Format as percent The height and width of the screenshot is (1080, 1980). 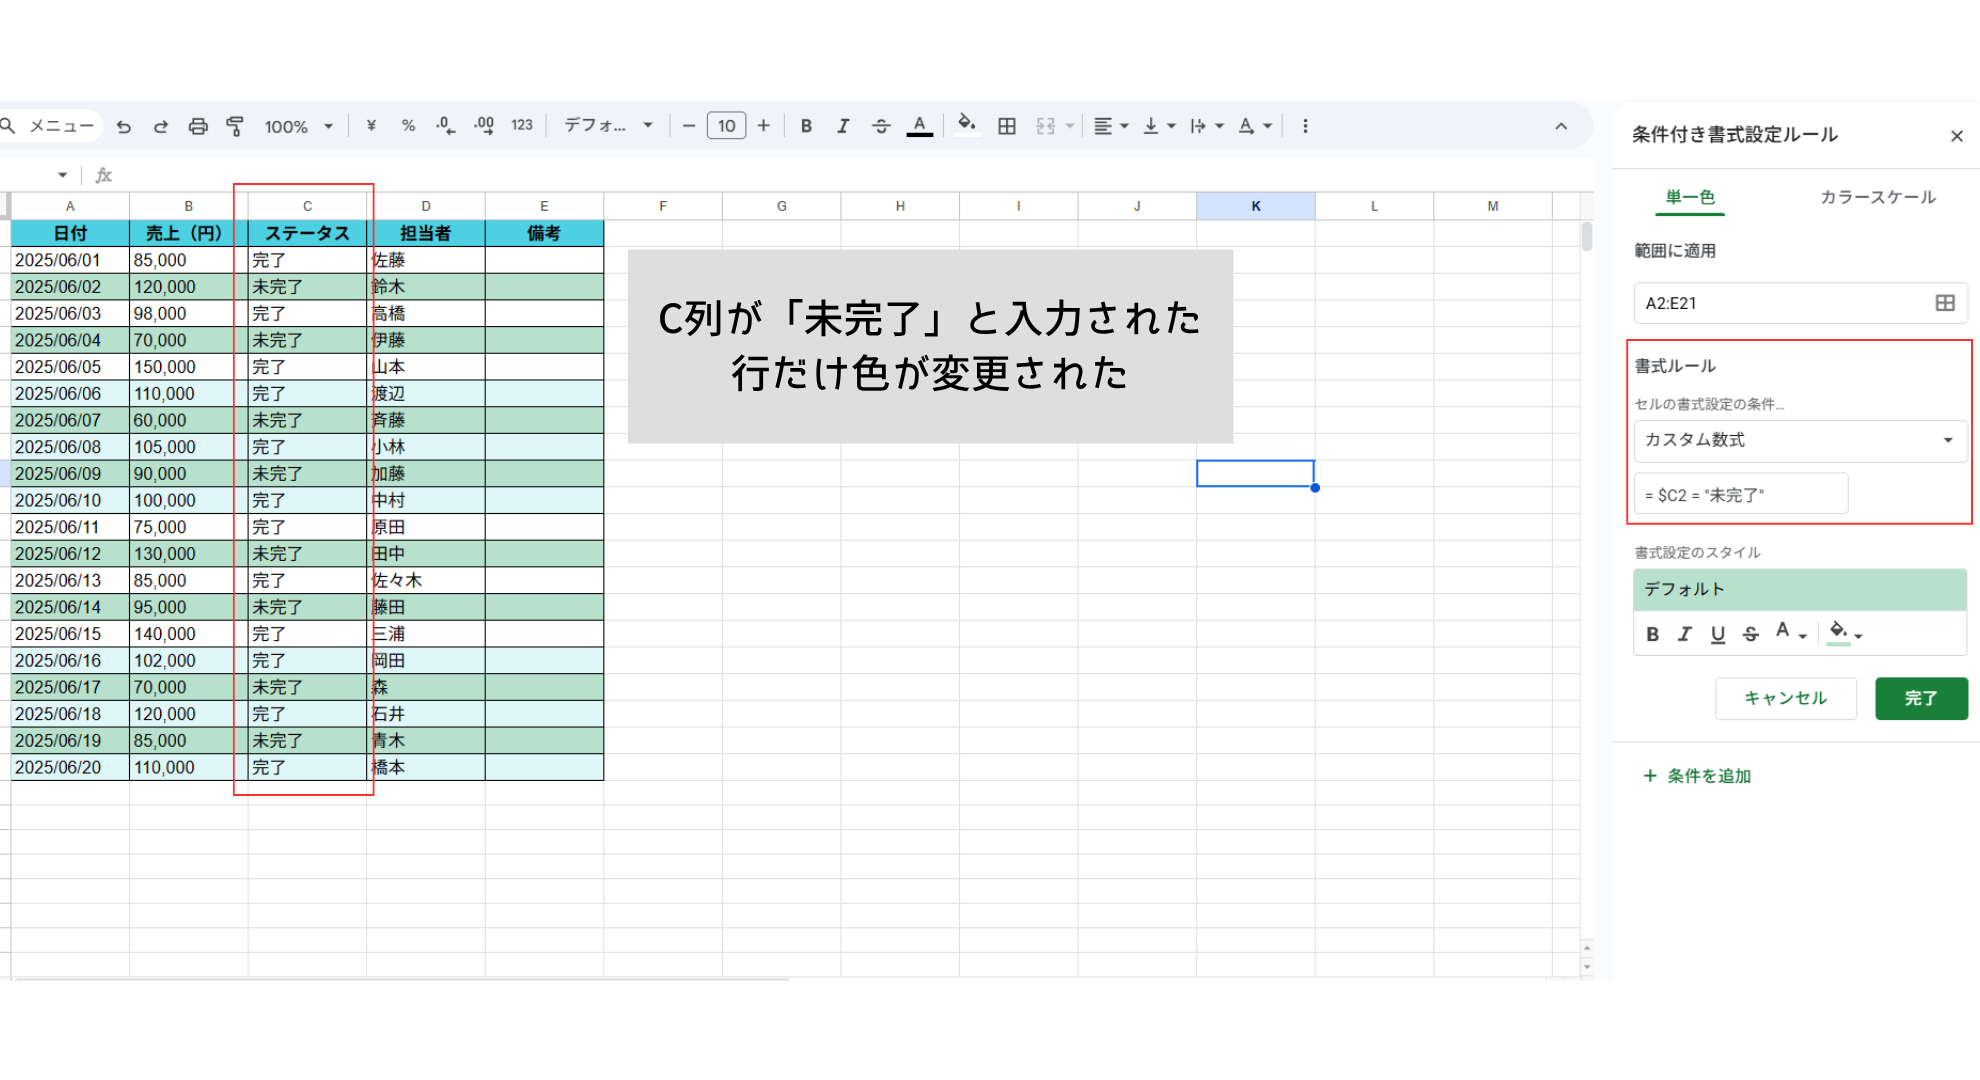[408, 126]
